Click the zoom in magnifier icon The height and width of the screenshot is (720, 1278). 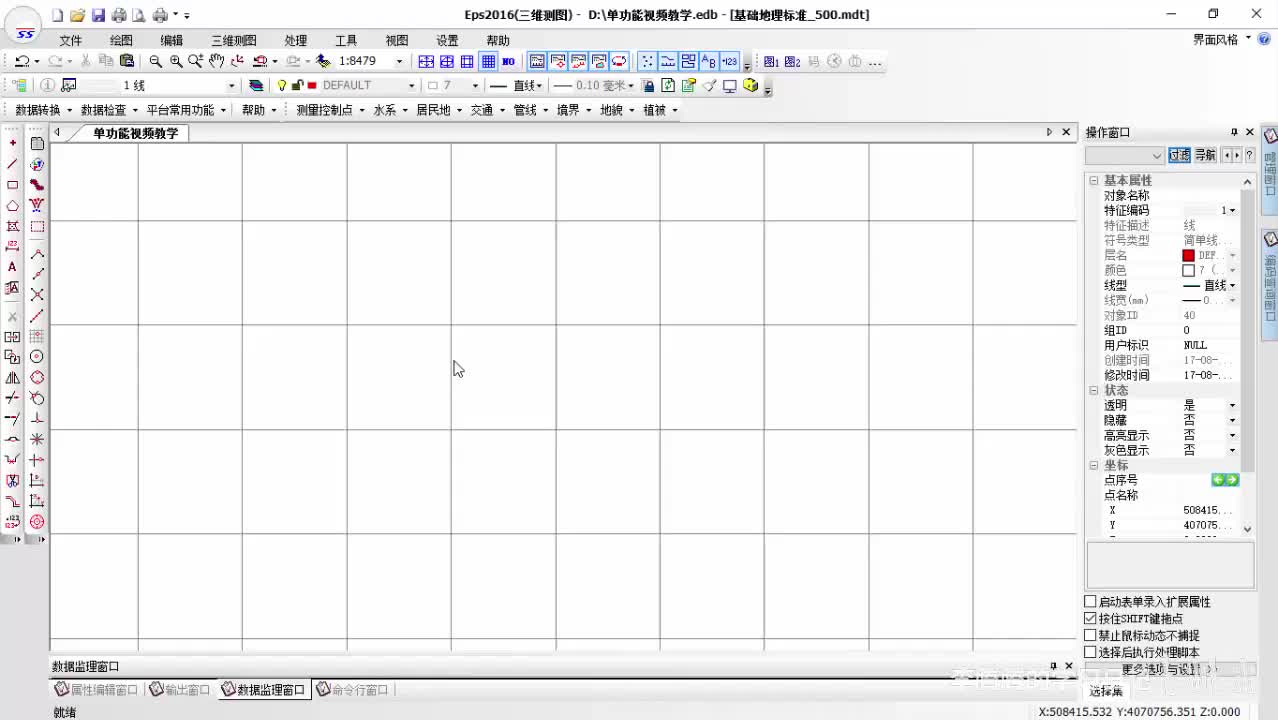(x=176, y=61)
